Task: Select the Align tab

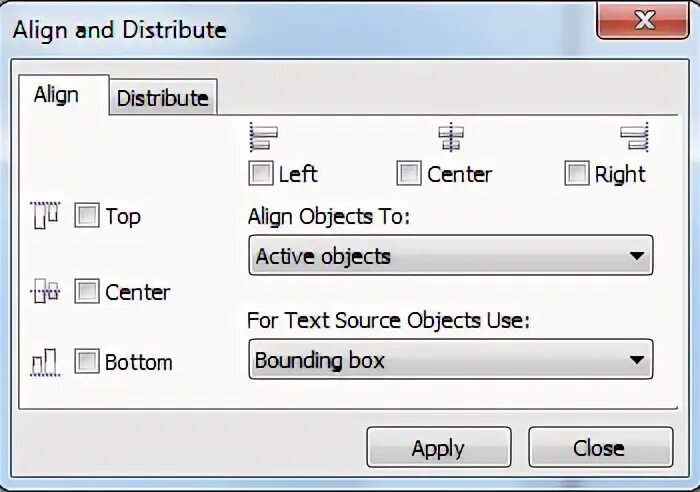Action: [57, 95]
